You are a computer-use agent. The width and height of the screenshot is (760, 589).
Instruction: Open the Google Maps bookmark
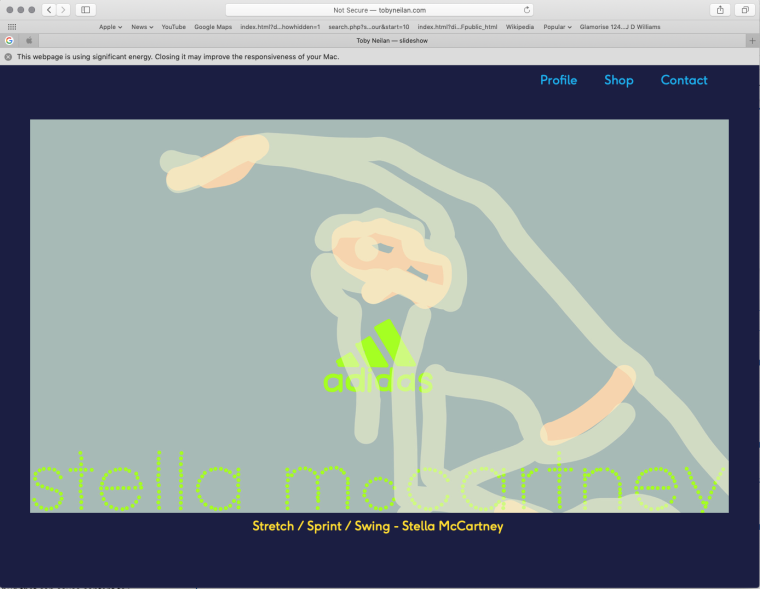point(213,27)
